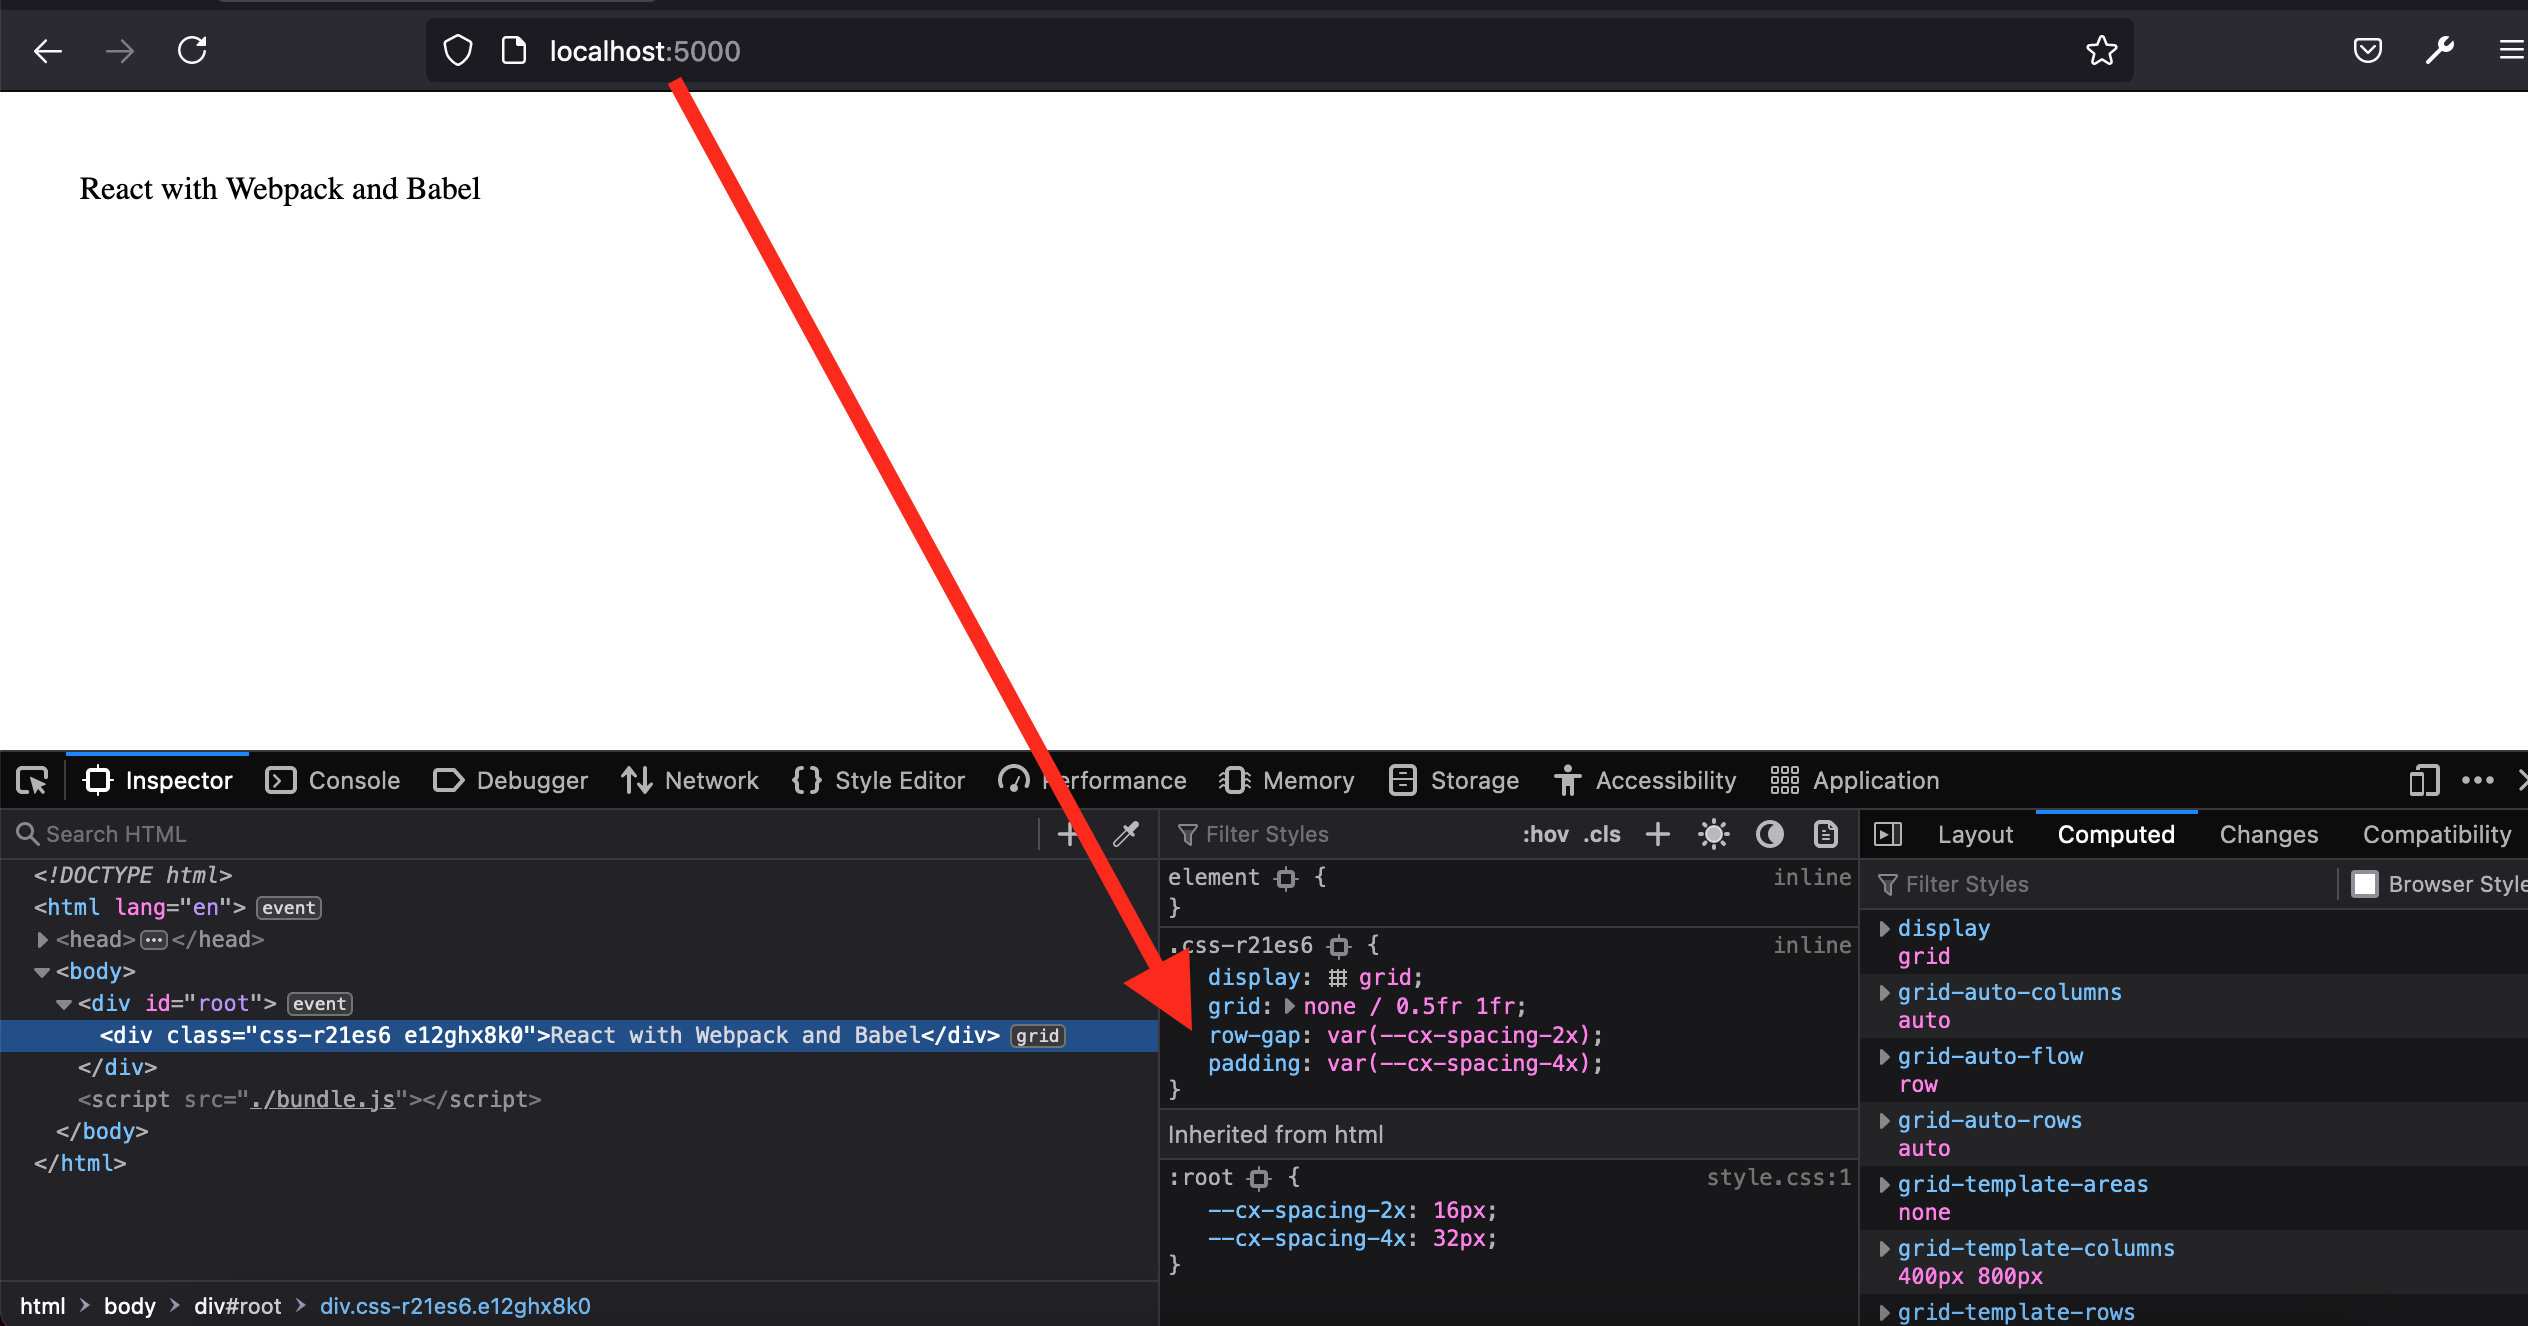
Task: Toggle the .cls class panel
Action: tap(1601, 833)
